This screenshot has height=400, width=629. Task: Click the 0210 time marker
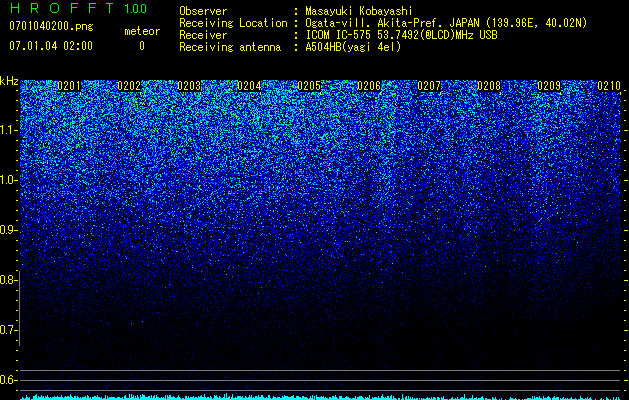[x=609, y=86]
